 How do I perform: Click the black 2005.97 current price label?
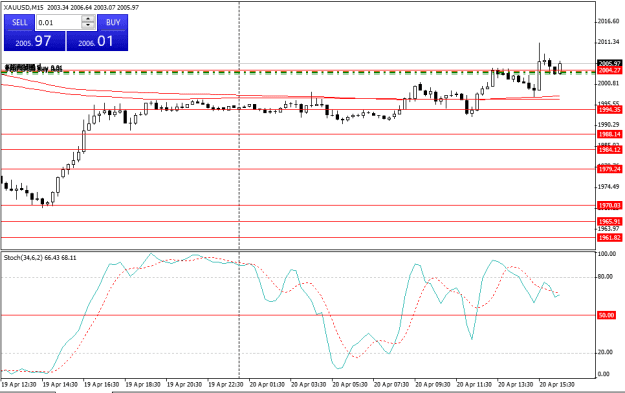[x=609, y=63]
